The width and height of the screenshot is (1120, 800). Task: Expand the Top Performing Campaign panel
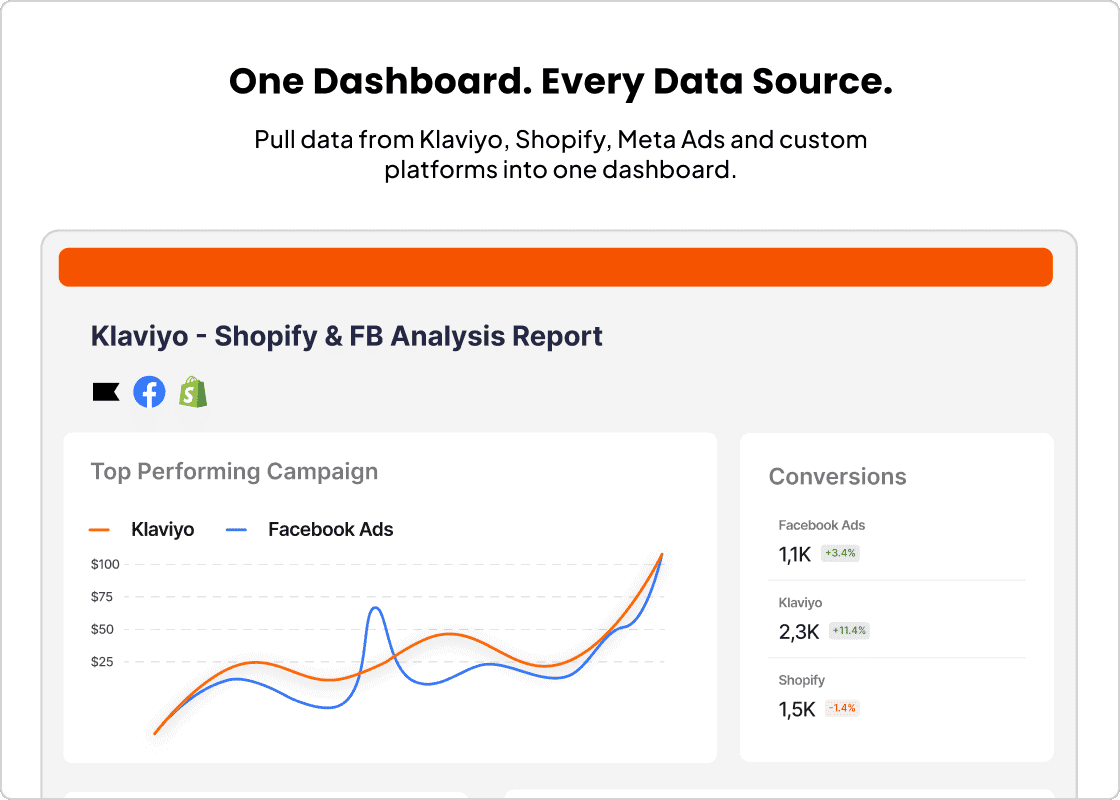[234, 471]
